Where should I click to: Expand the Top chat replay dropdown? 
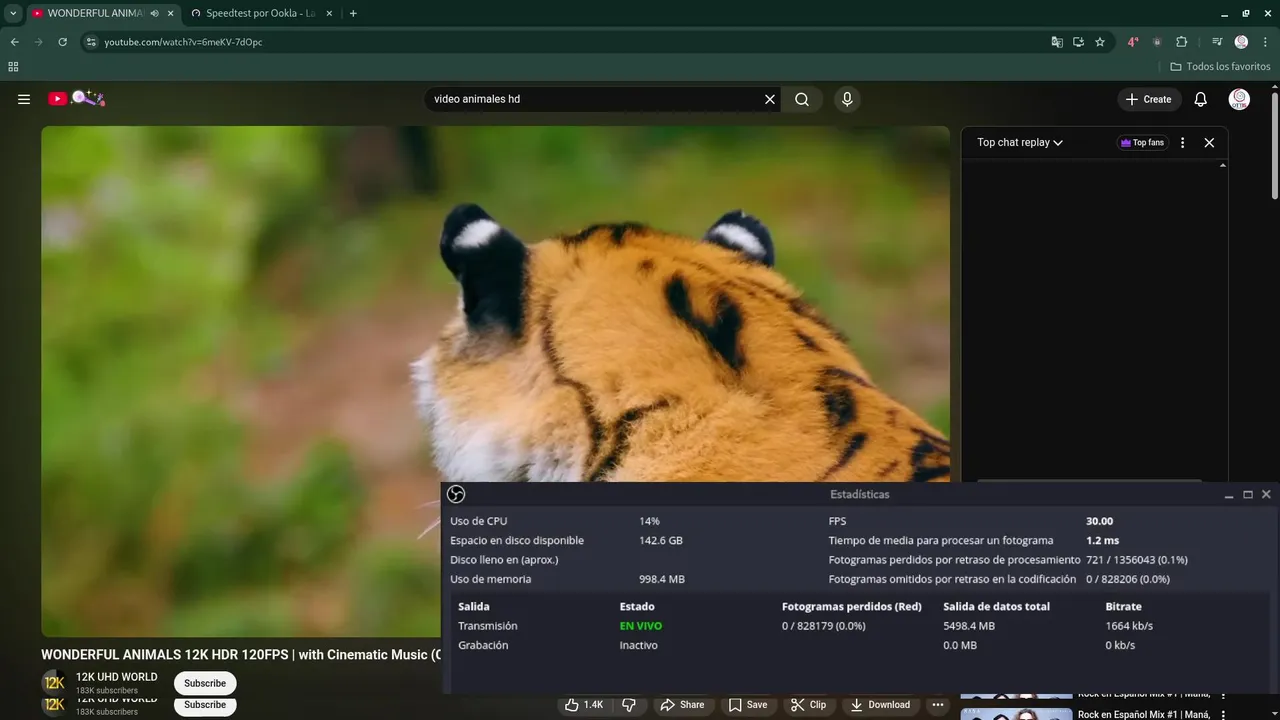(1020, 143)
